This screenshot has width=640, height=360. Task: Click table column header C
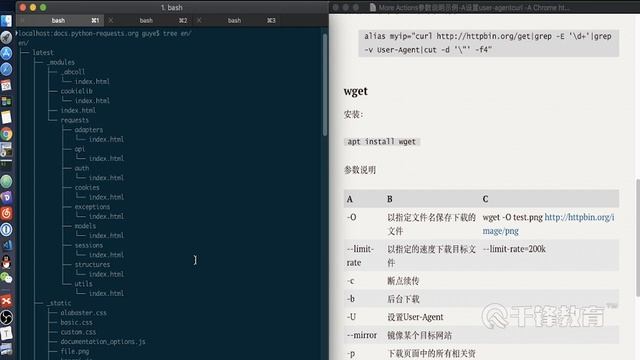tap(485, 199)
